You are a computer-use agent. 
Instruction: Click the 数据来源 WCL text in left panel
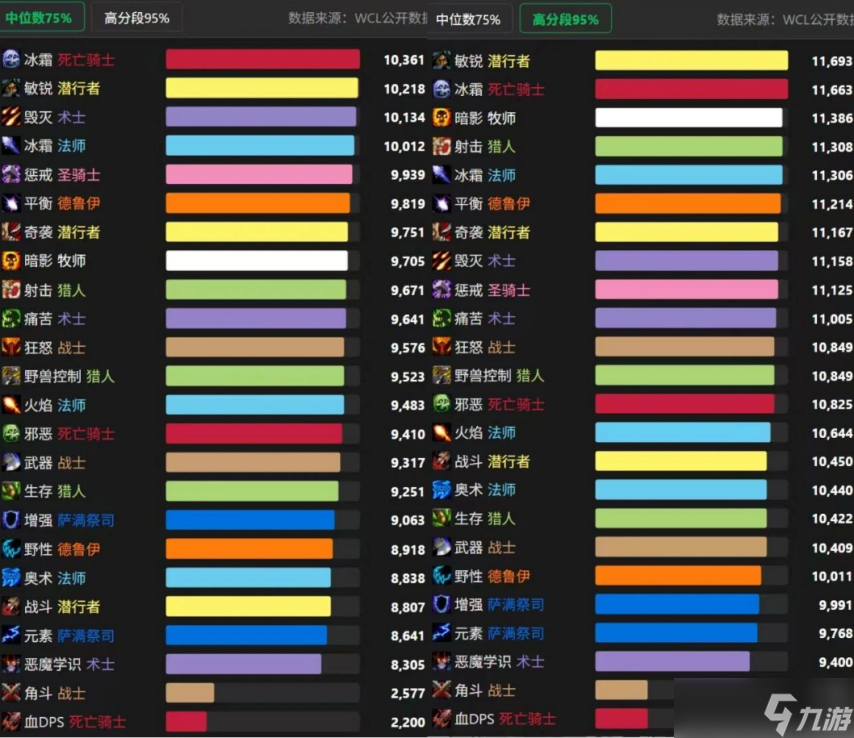click(358, 18)
